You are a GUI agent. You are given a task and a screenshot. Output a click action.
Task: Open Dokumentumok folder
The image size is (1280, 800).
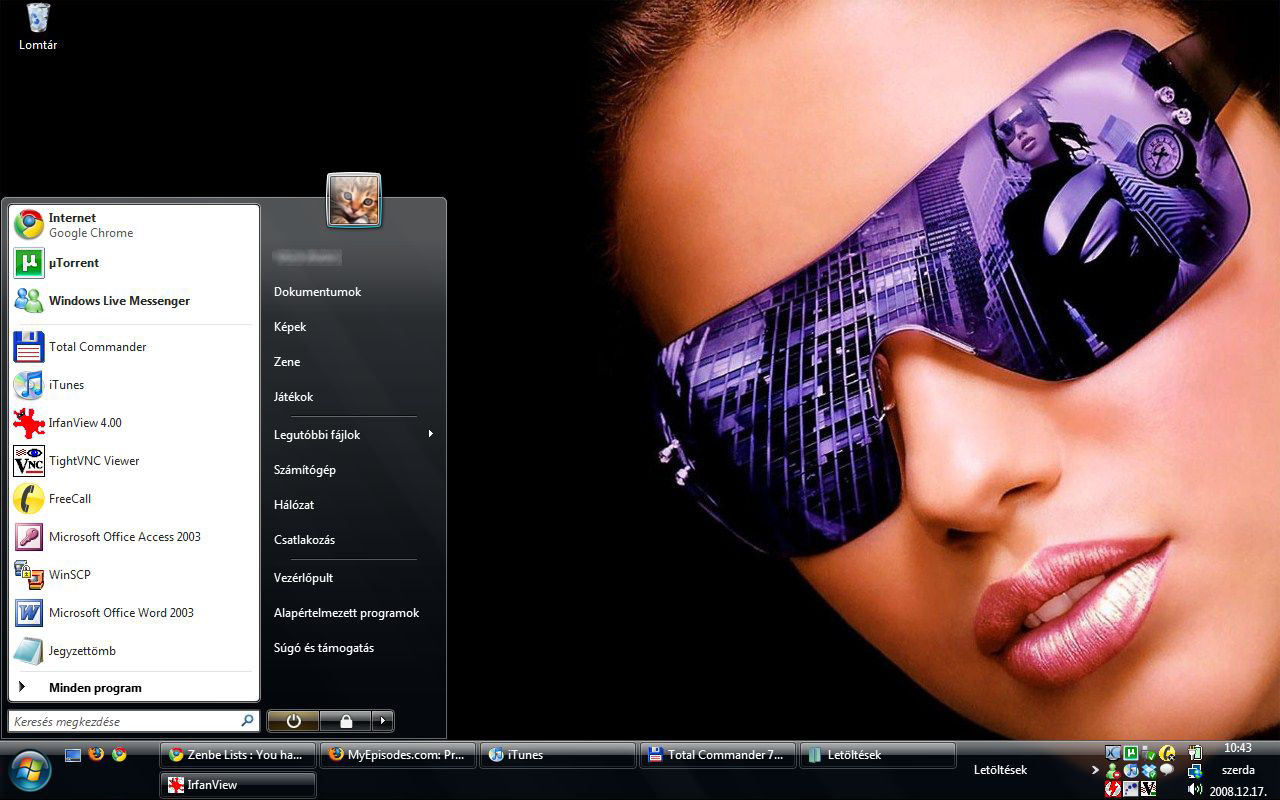click(318, 292)
